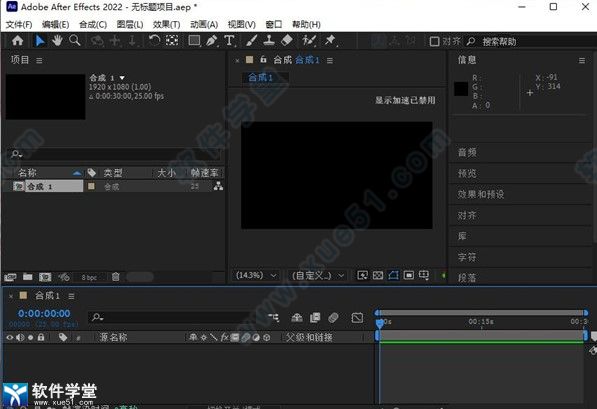
Task: Open the composition viewer panel menu
Action: pos(330,60)
